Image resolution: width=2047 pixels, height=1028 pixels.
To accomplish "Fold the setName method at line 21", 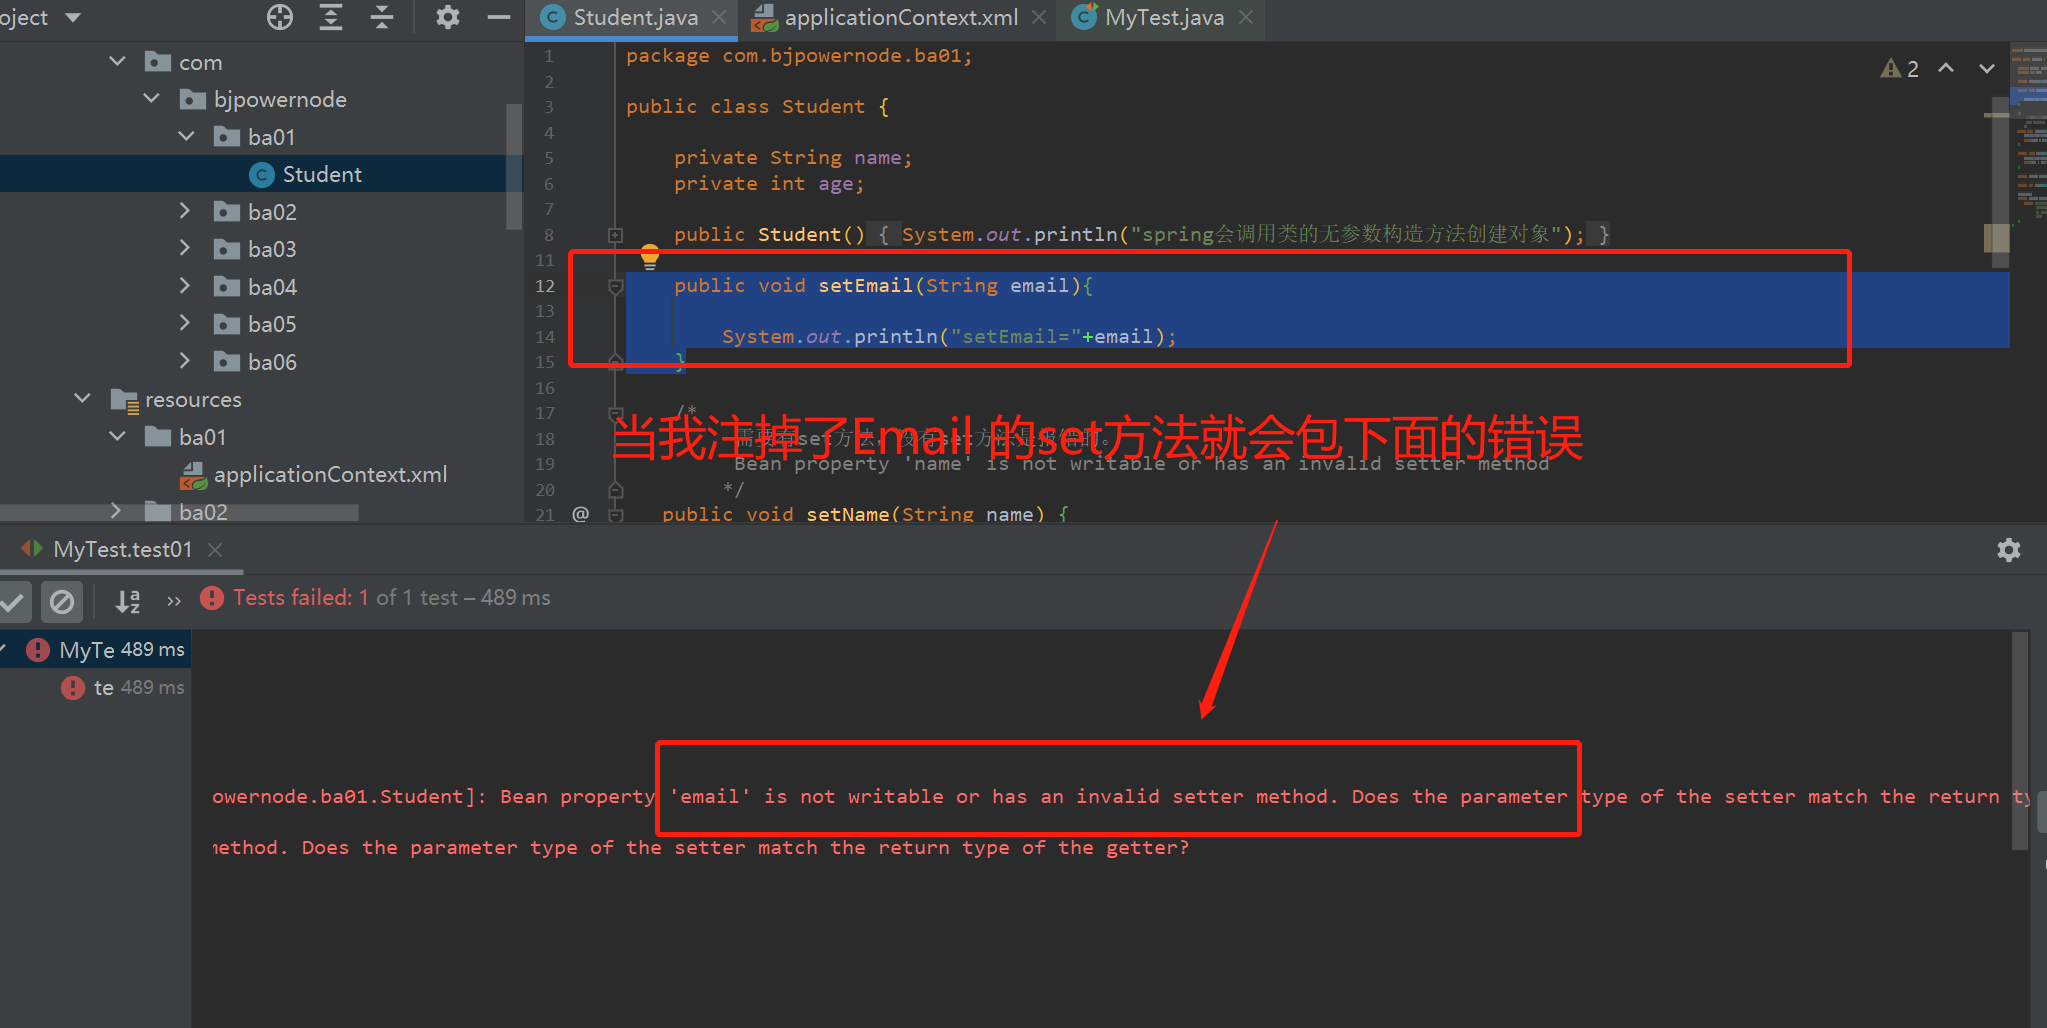I will click(616, 515).
